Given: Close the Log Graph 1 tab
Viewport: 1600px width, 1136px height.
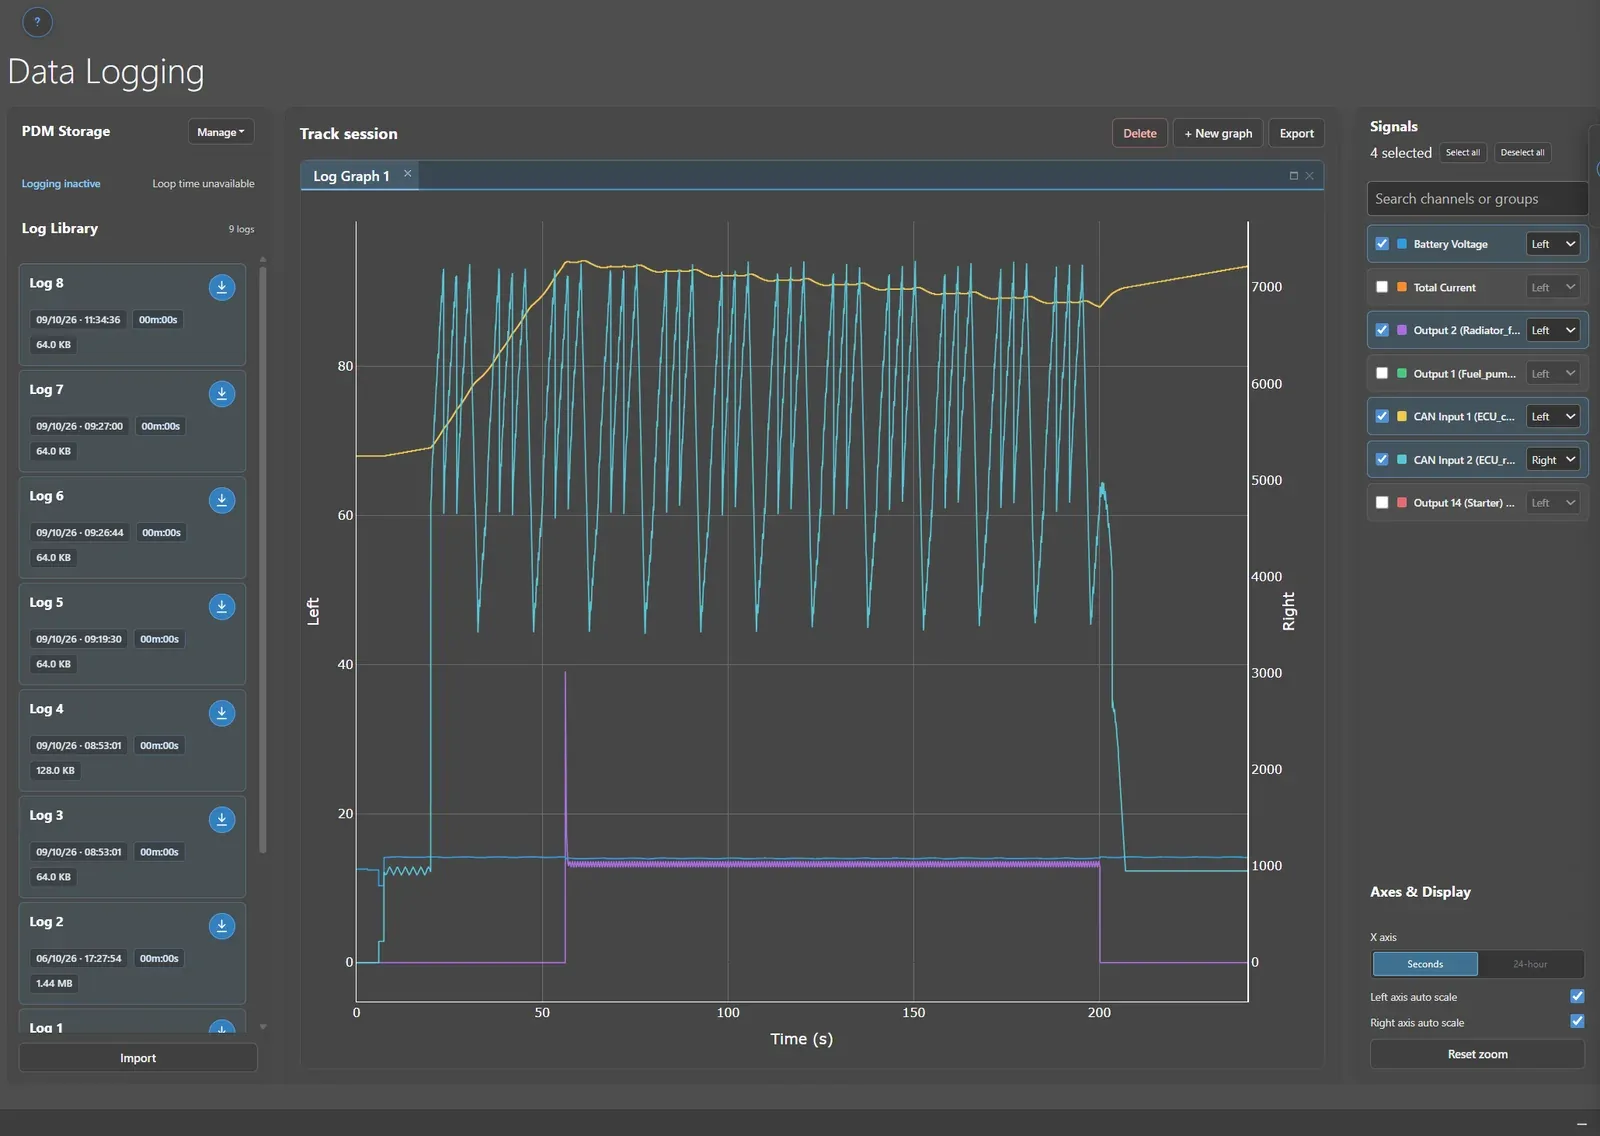Looking at the screenshot, I should [408, 174].
